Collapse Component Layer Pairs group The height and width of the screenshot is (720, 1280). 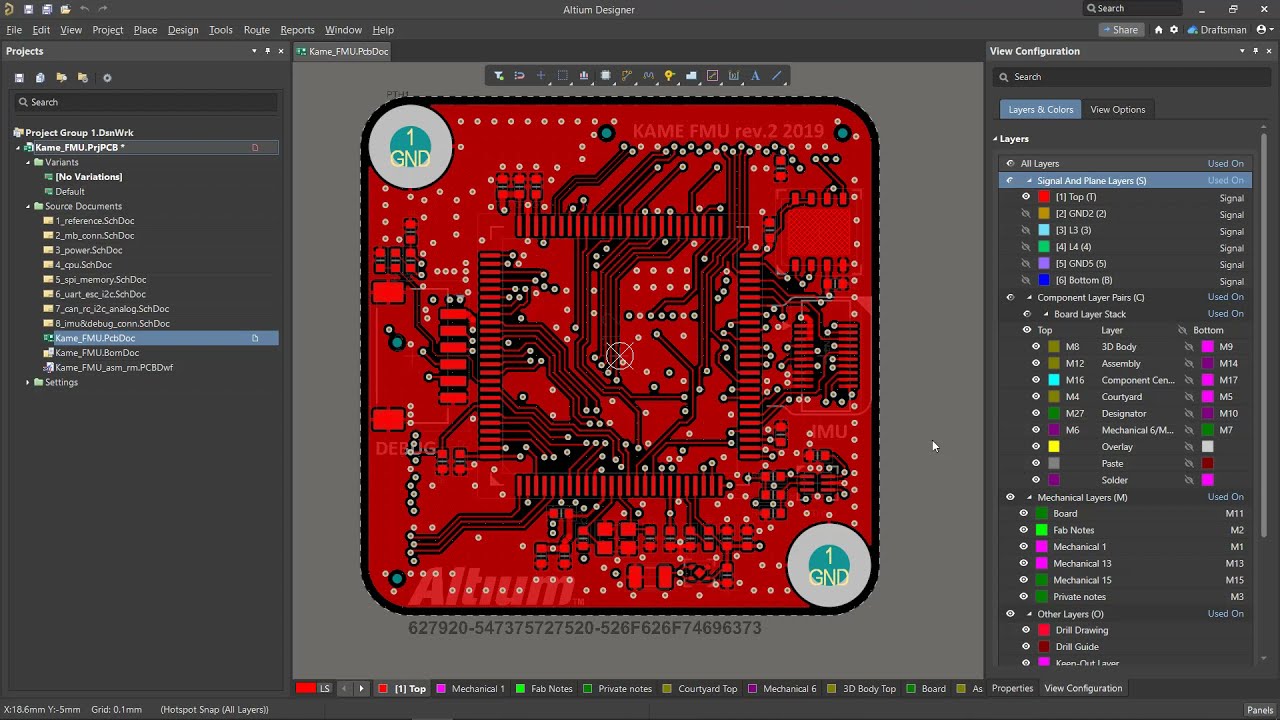tap(1029, 298)
